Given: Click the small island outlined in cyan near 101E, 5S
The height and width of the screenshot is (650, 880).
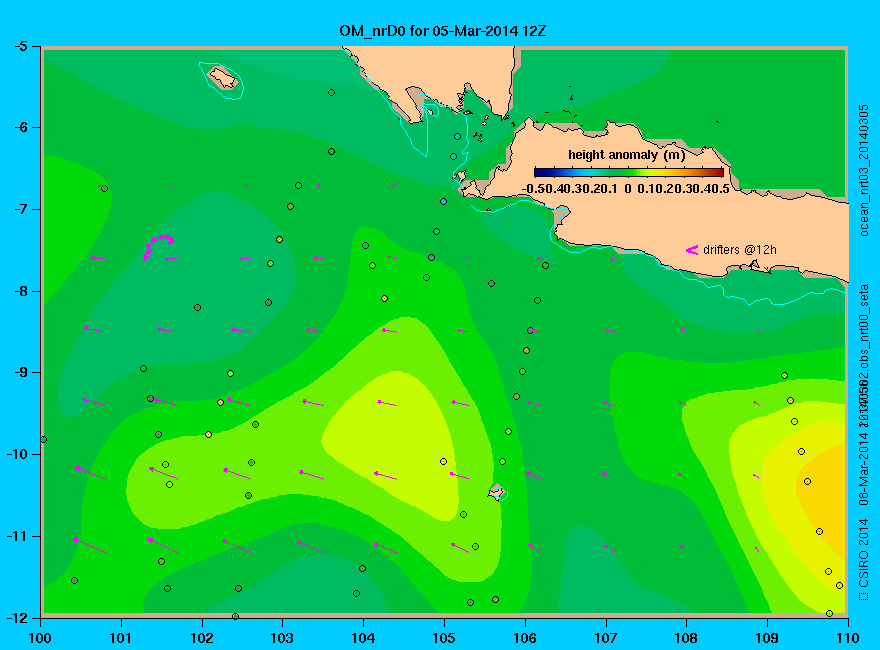Looking at the screenshot, I should (x=222, y=78).
